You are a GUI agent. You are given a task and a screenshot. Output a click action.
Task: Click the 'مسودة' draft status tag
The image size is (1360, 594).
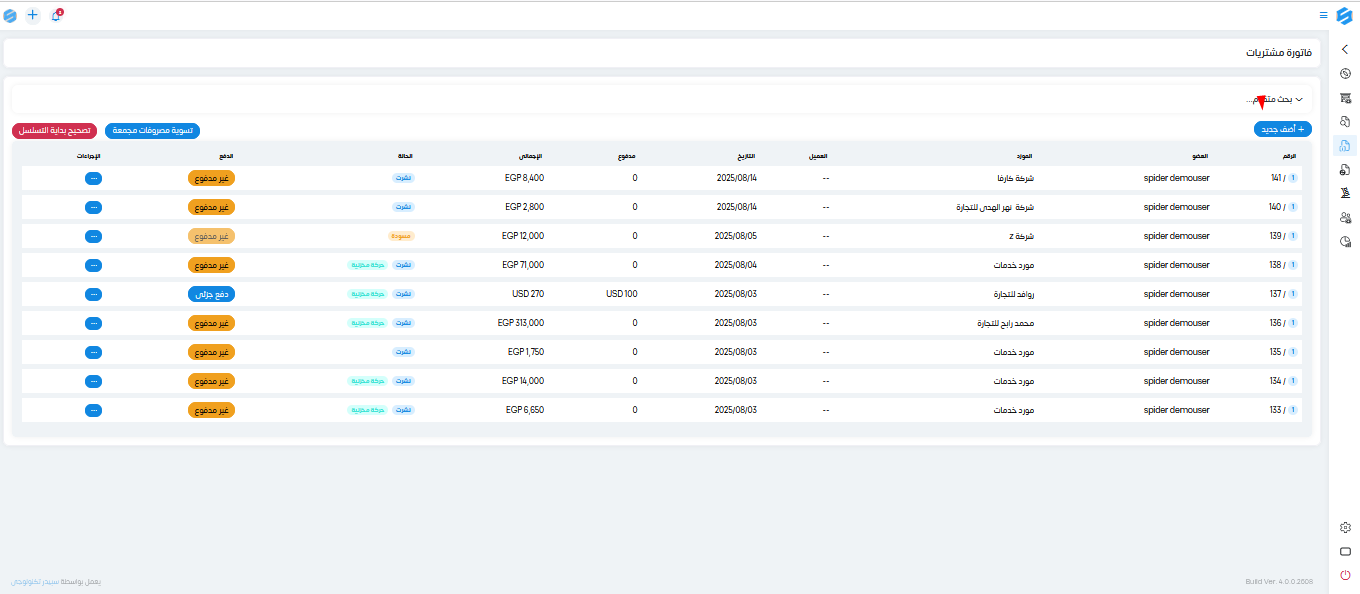coord(401,236)
